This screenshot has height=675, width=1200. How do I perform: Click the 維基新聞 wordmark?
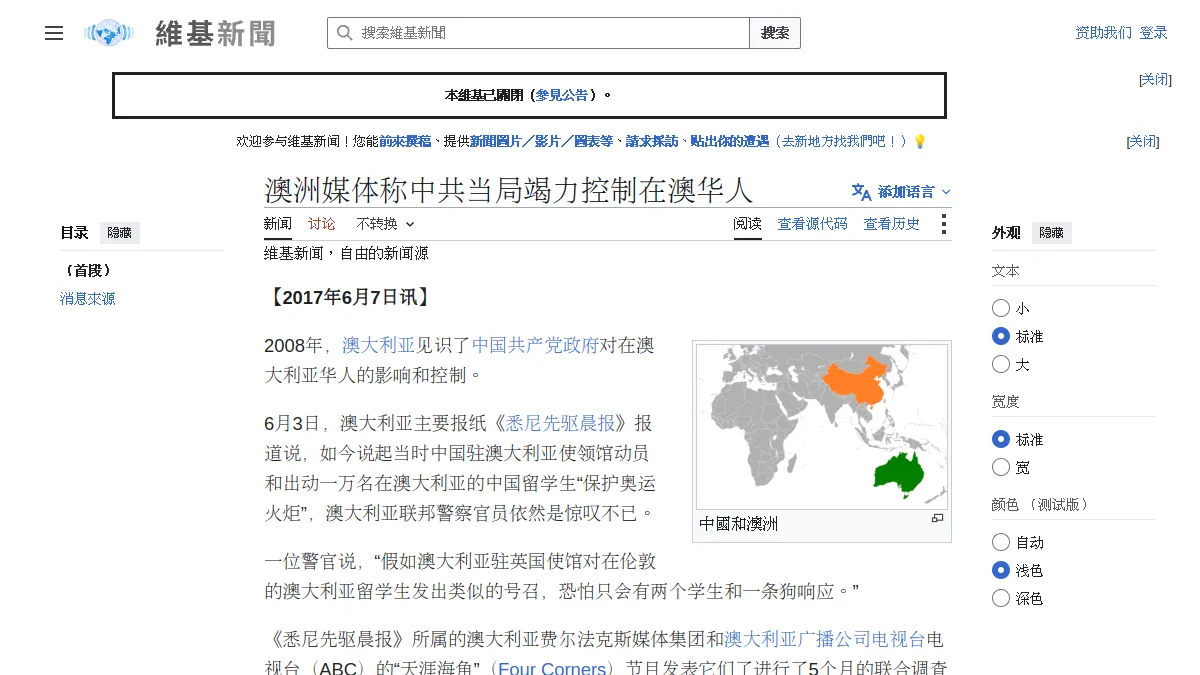215,33
